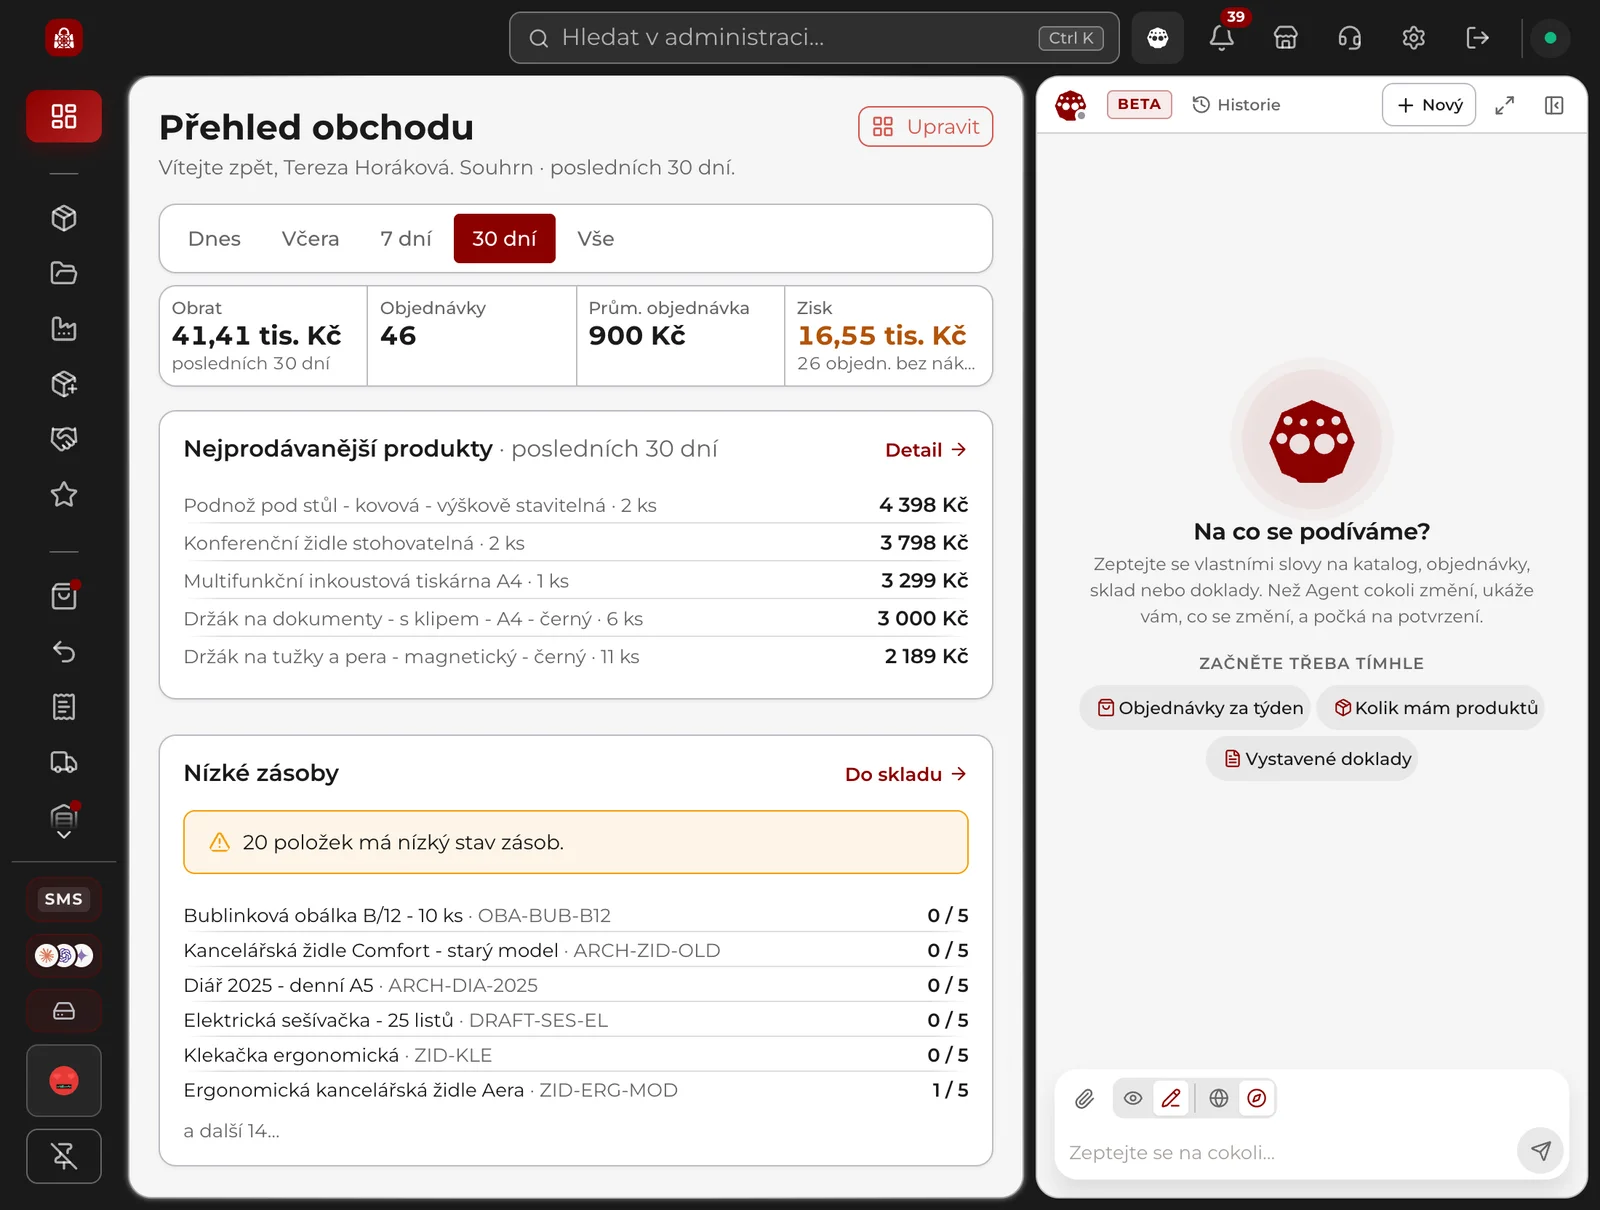The image size is (1600, 1210).
Task: Start a new chat with Nový button
Action: (1429, 105)
